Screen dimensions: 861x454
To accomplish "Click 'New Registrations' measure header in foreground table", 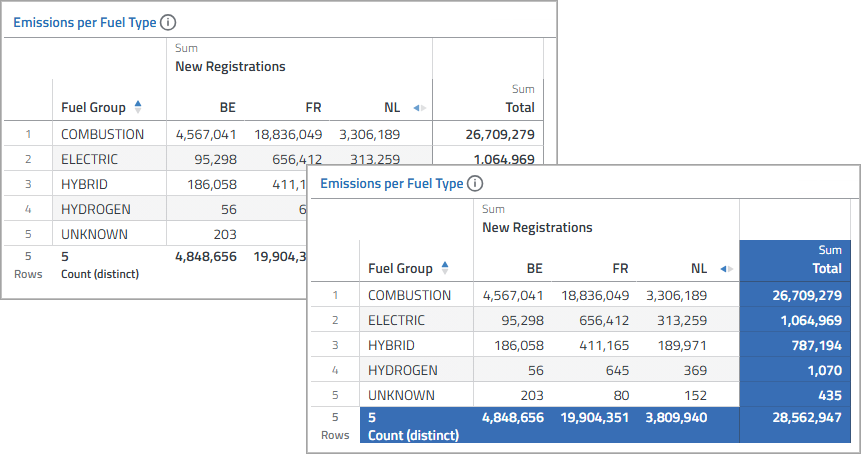I will tap(537, 227).
